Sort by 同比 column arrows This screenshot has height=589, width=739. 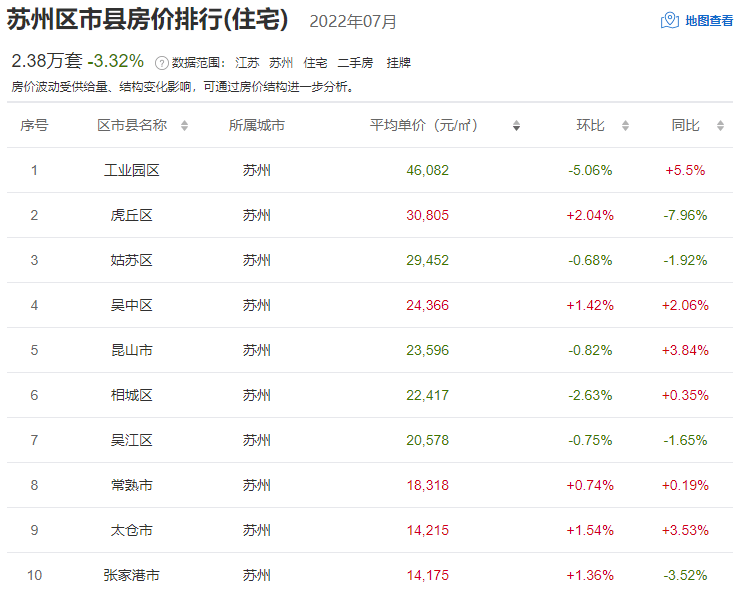click(x=720, y=125)
